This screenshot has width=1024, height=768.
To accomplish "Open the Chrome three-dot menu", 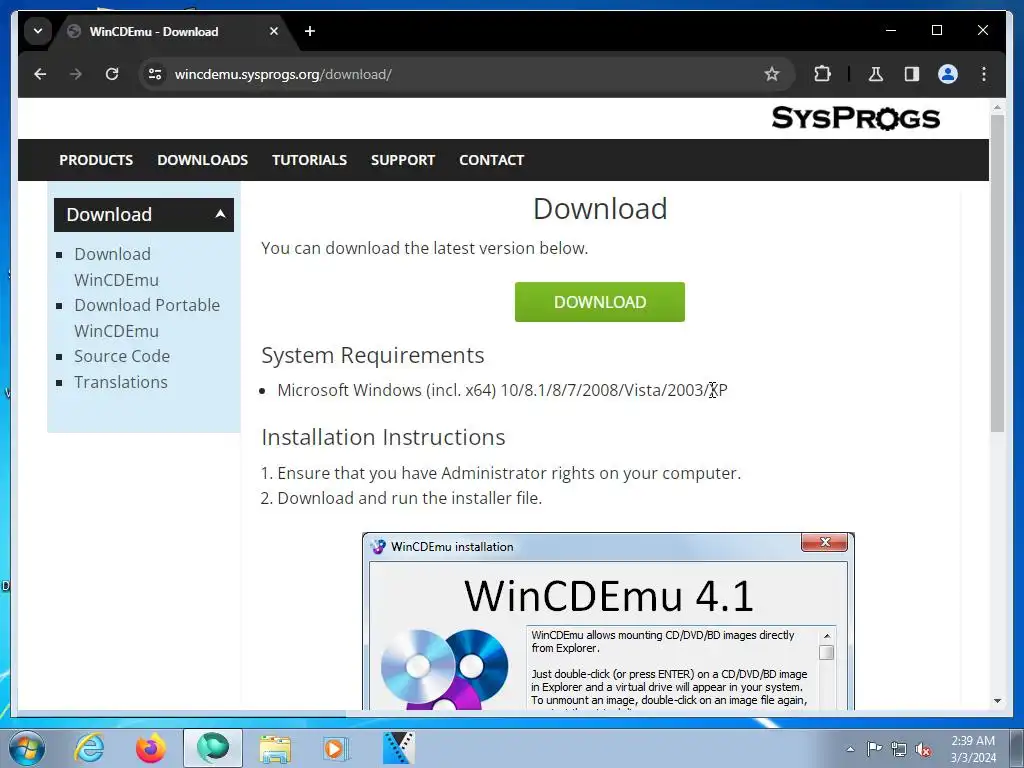I will coord(984,74).
